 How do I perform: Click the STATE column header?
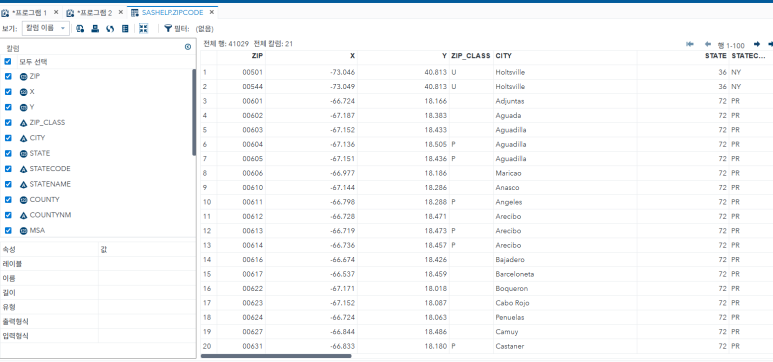tap(683, 56)
